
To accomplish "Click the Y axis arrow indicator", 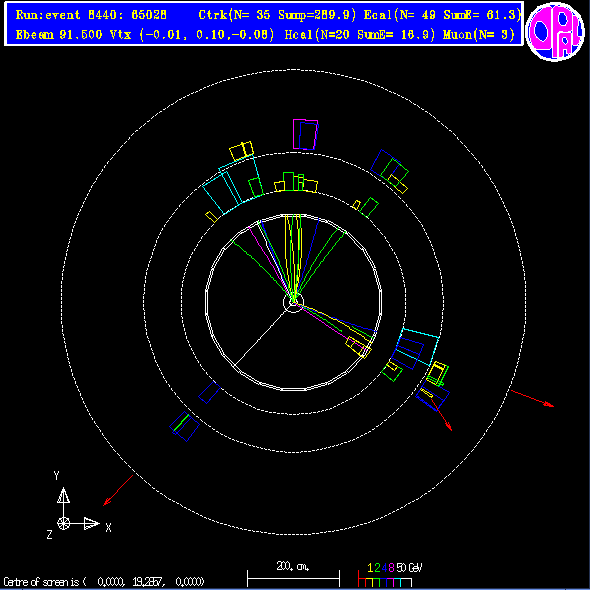I will (63, 496).
